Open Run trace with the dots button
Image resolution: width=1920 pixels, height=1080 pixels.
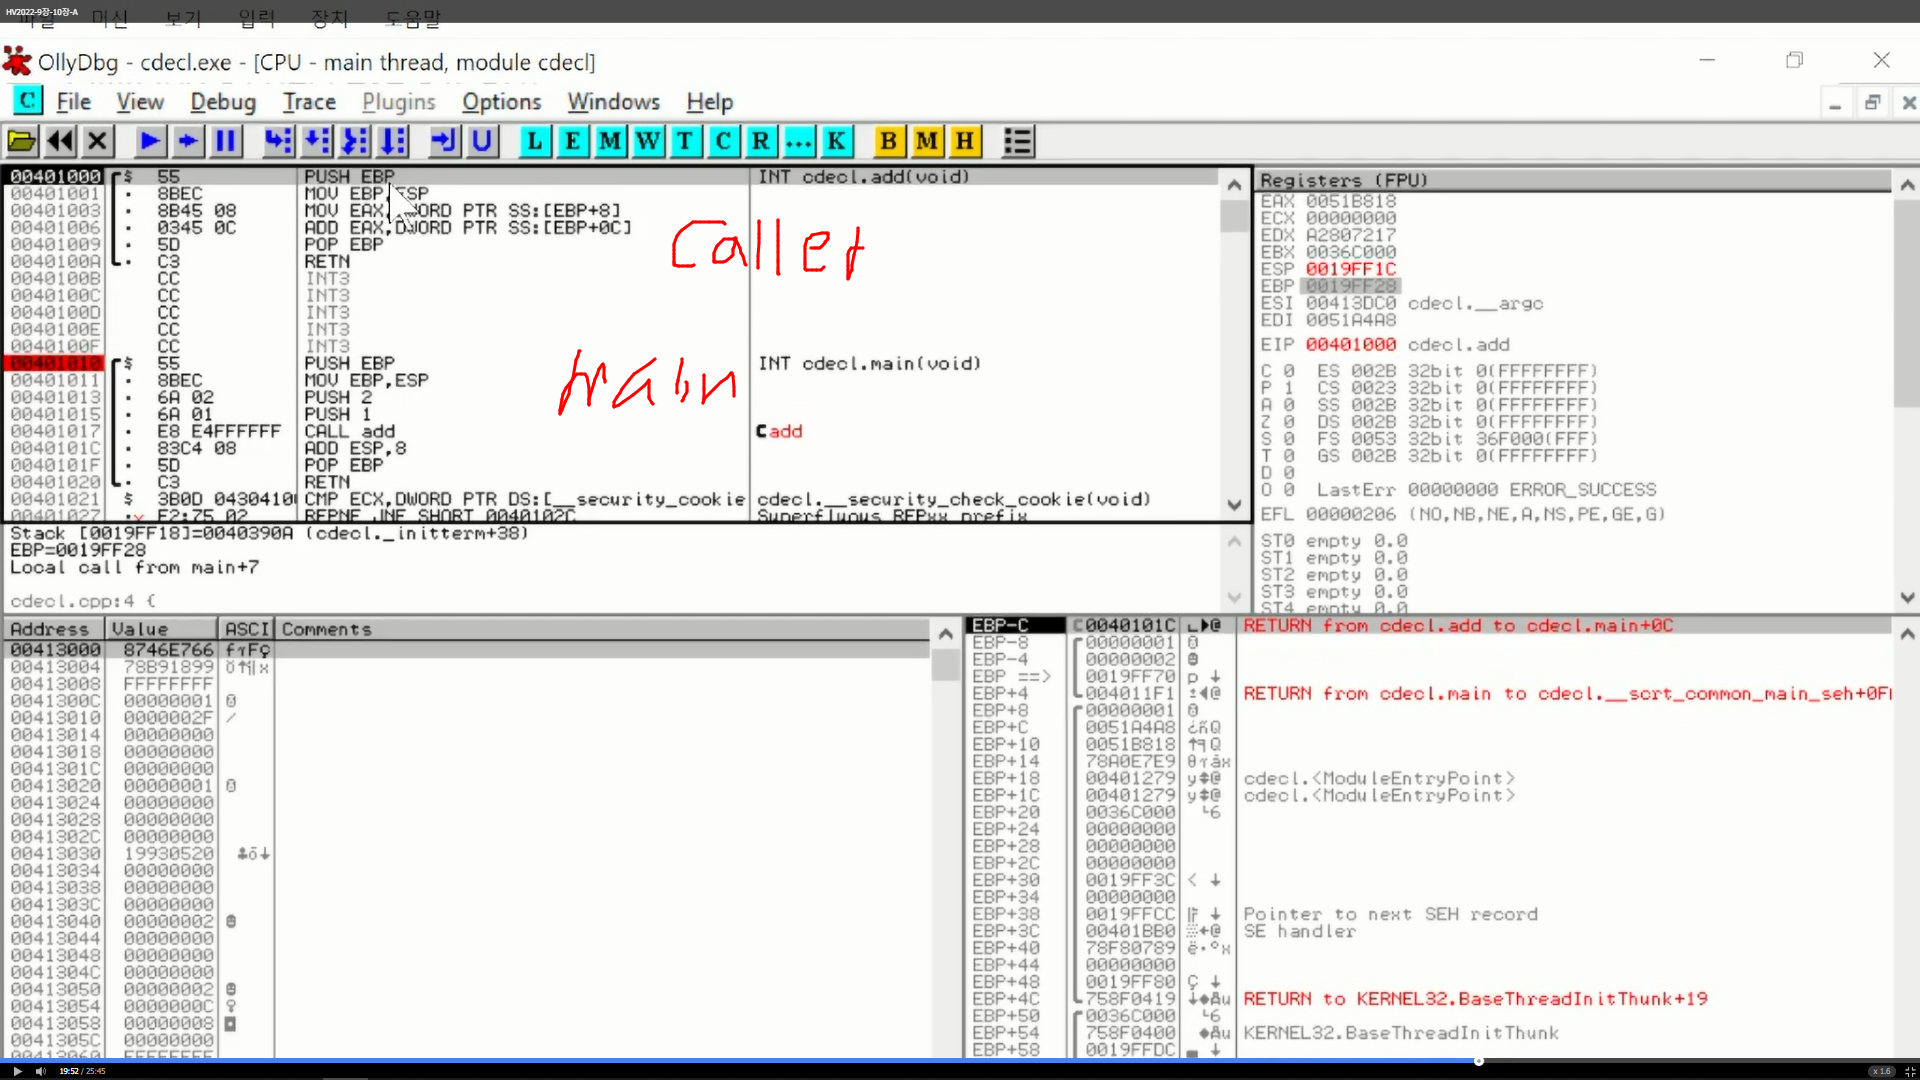(x=799, y=141)
